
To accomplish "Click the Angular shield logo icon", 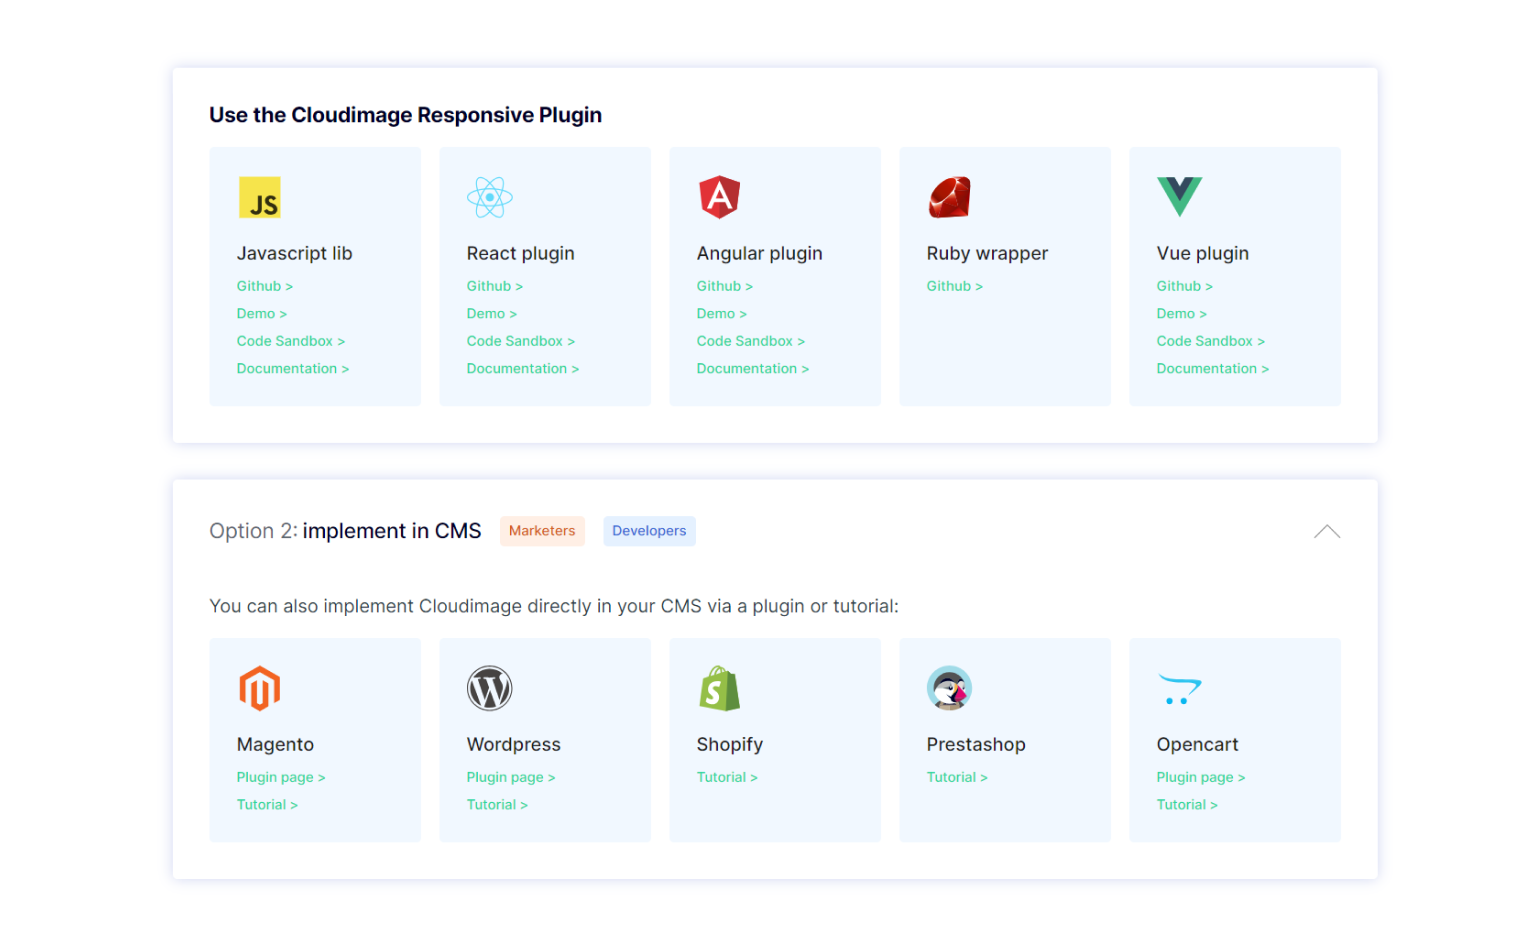I will [720, 197].
